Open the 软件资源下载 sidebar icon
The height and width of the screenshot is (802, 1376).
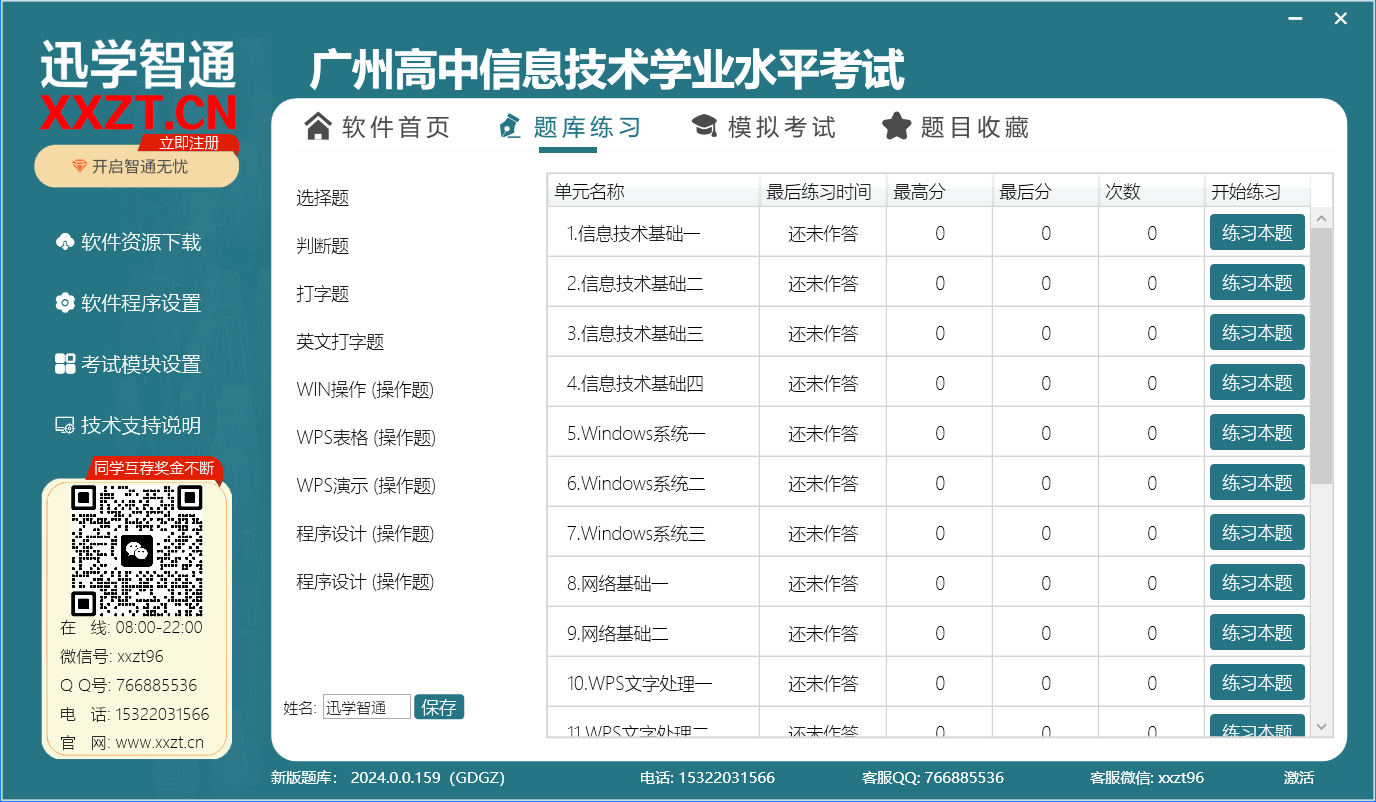(63, 242)
